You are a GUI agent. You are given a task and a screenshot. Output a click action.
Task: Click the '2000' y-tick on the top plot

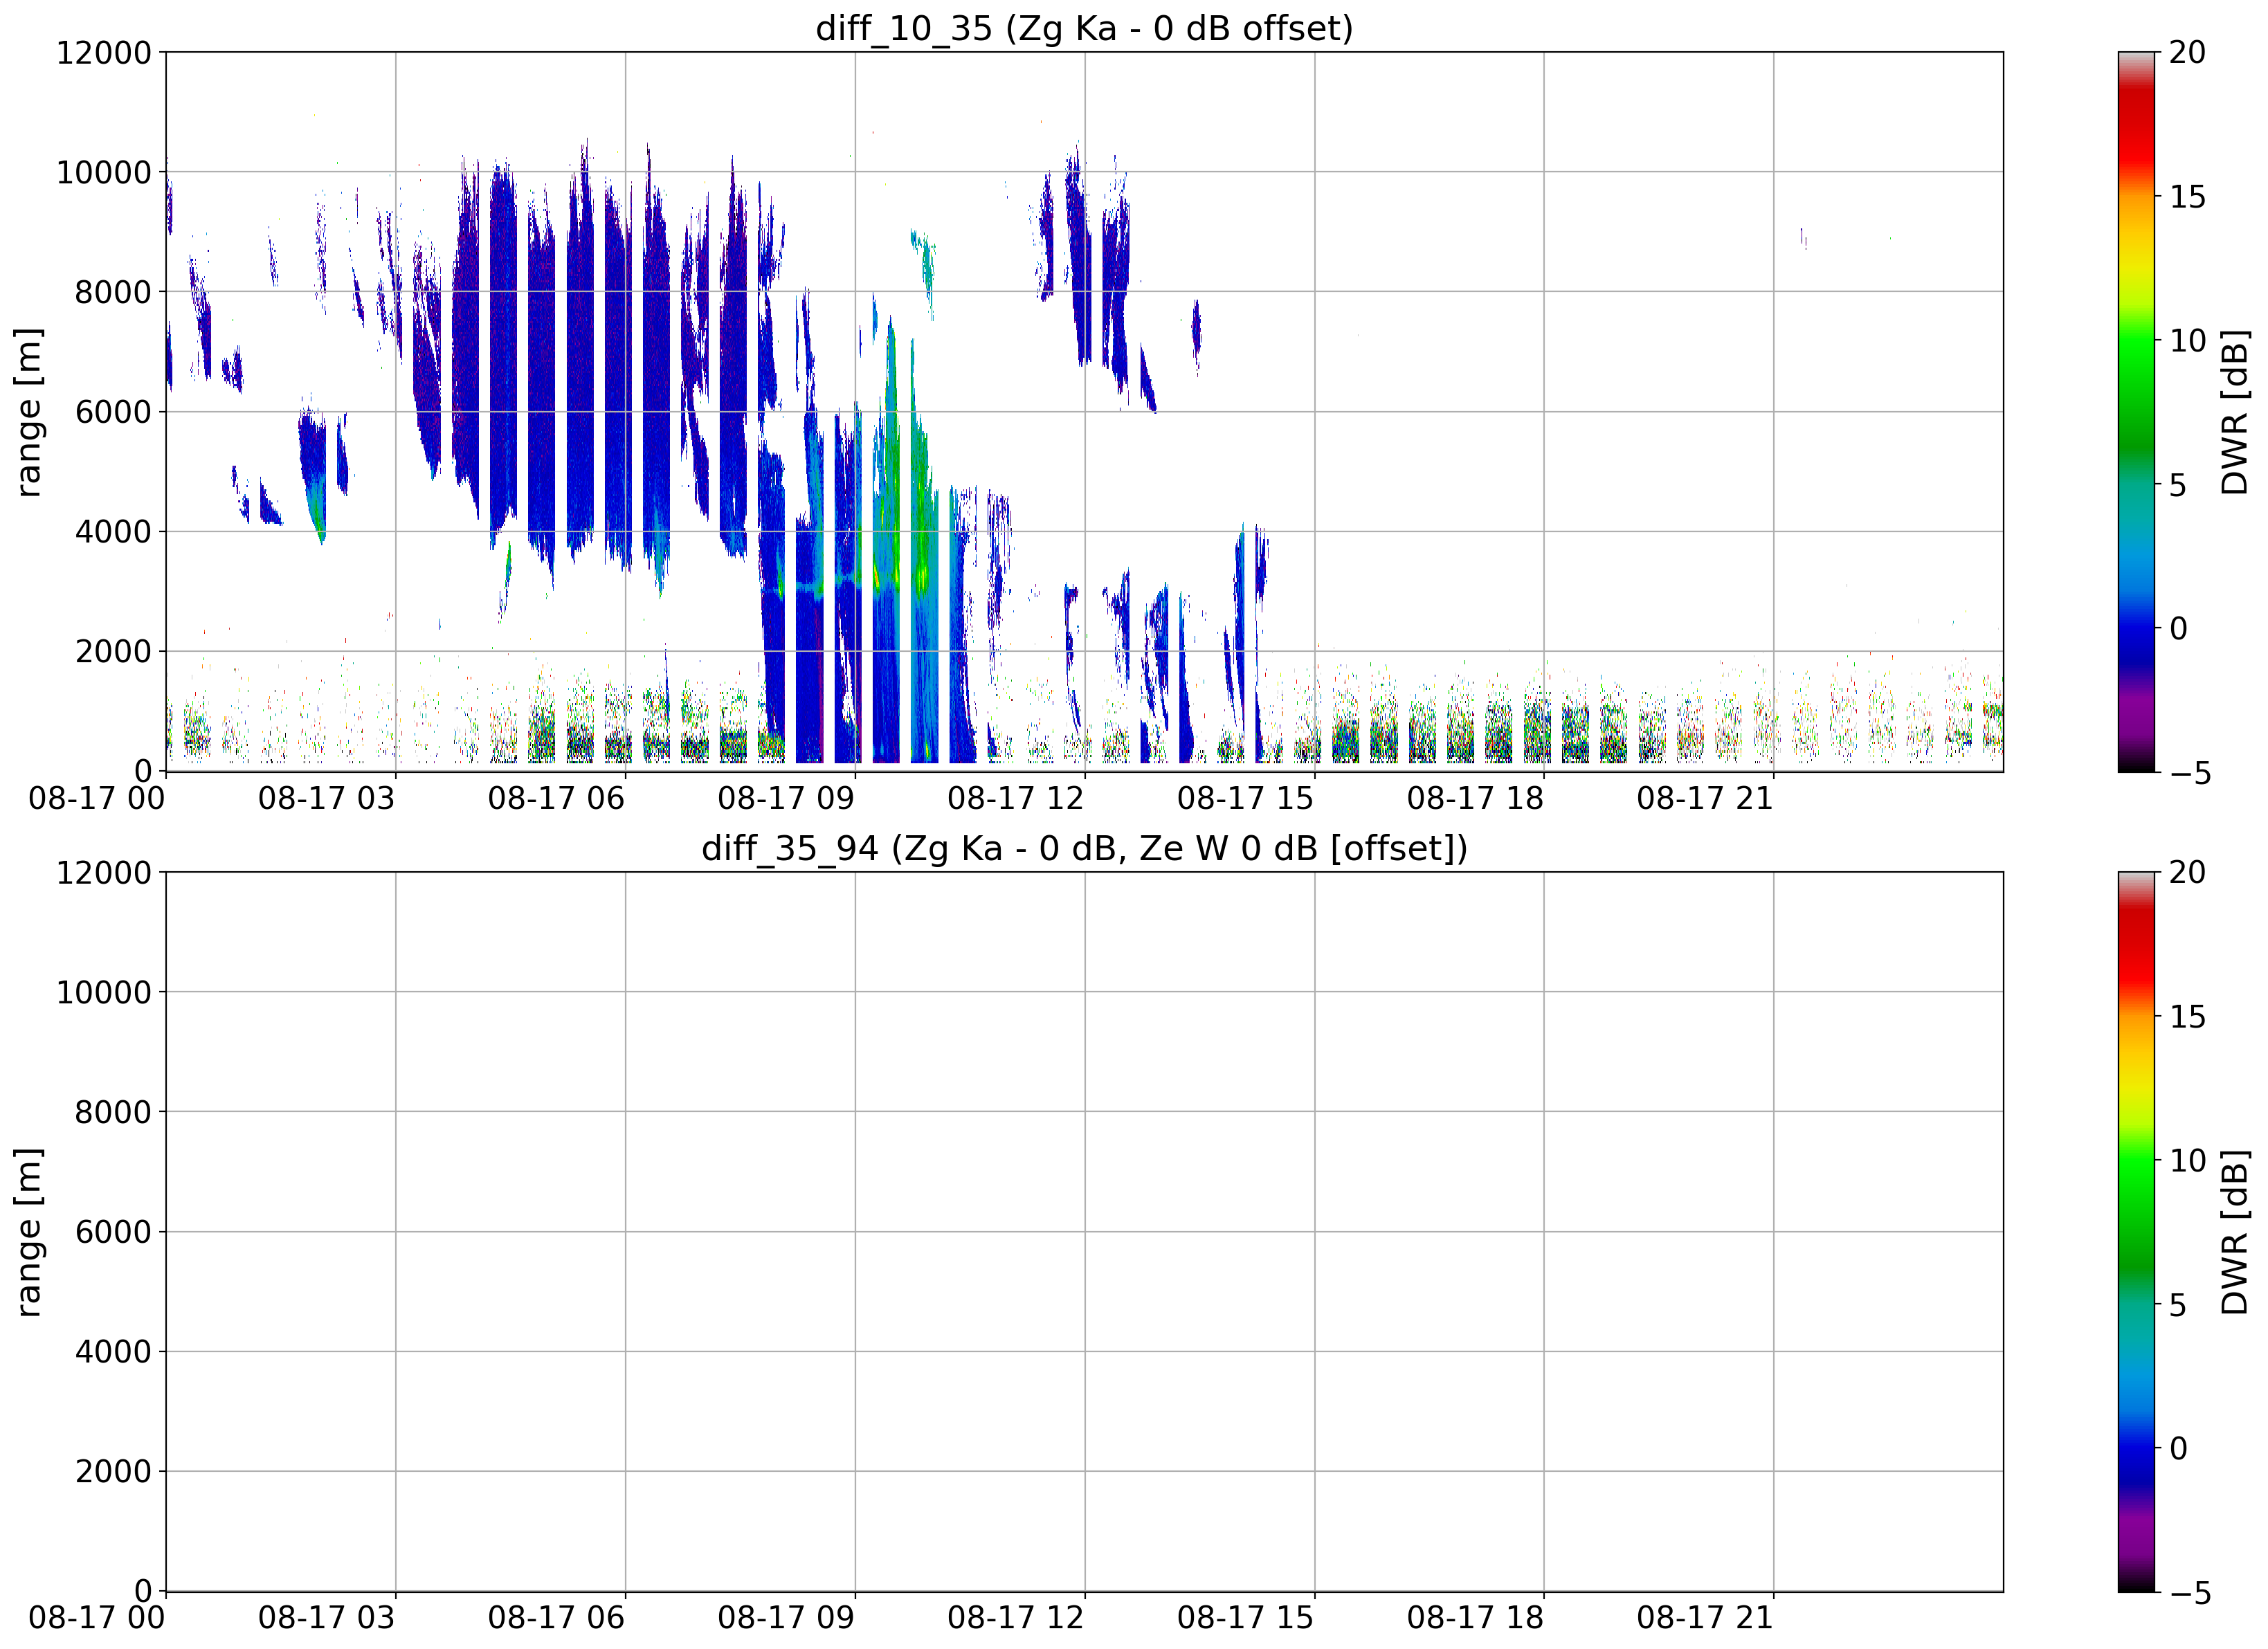pyautogui.click(x=113, y=651)
